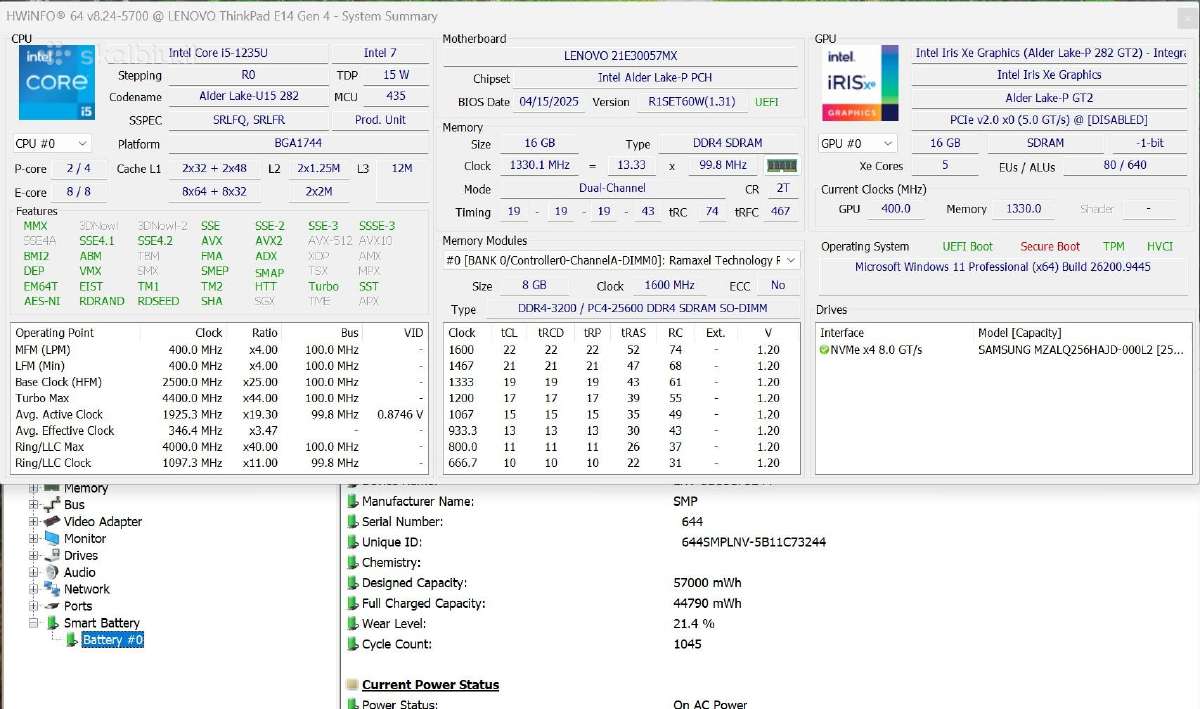Screen dimensions: 1200x709
Task: Open the memory module BANK 0 dropdown
Action: pos(622,260)
